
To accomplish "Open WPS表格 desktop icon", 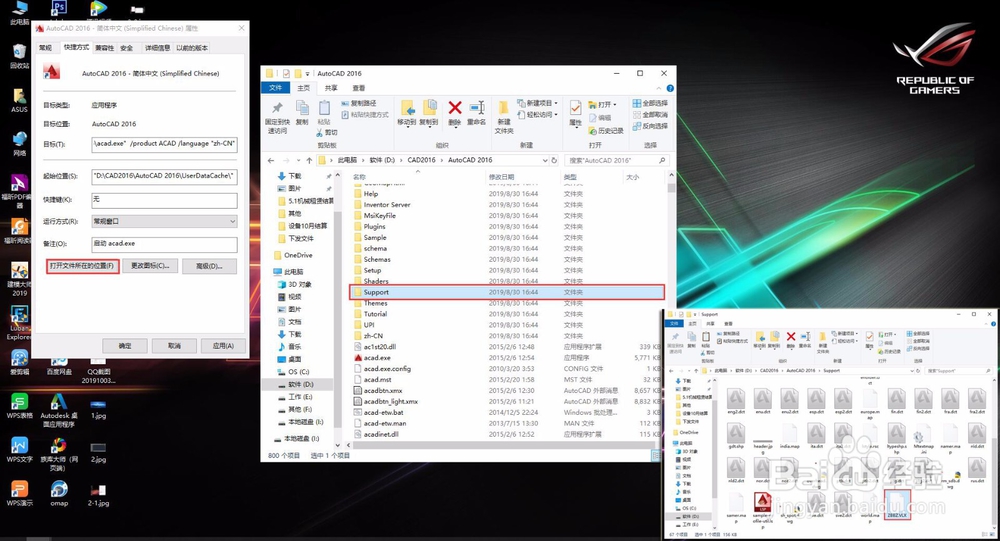I will [x=19, y=406].
